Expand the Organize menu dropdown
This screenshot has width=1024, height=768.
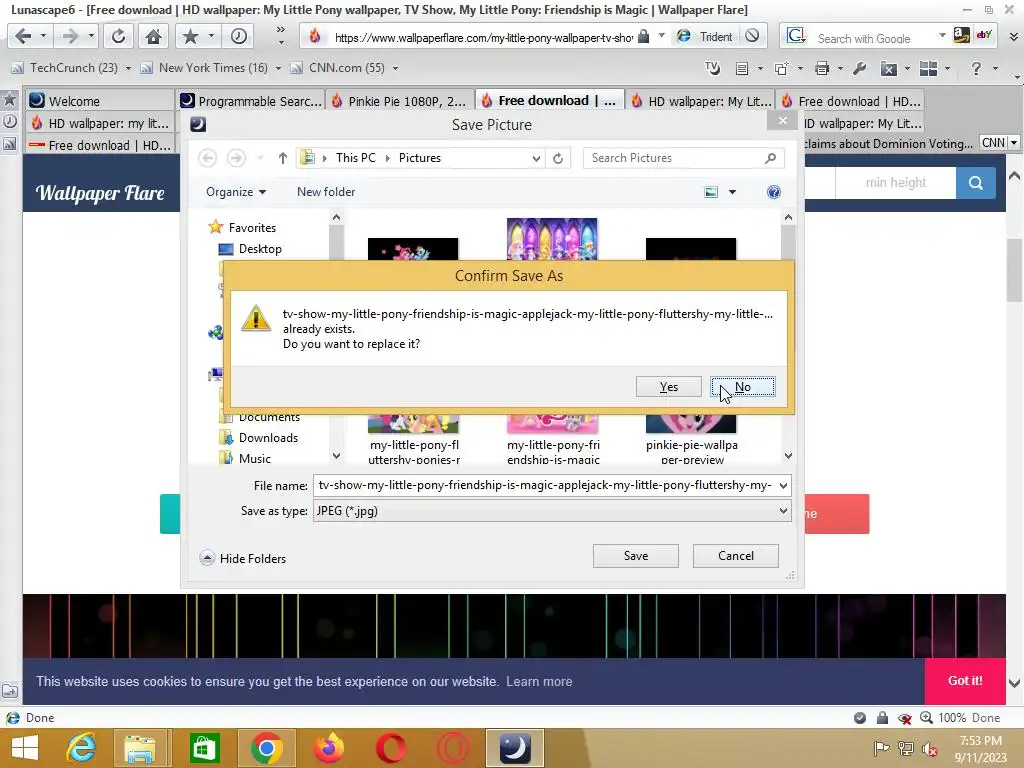236,192
